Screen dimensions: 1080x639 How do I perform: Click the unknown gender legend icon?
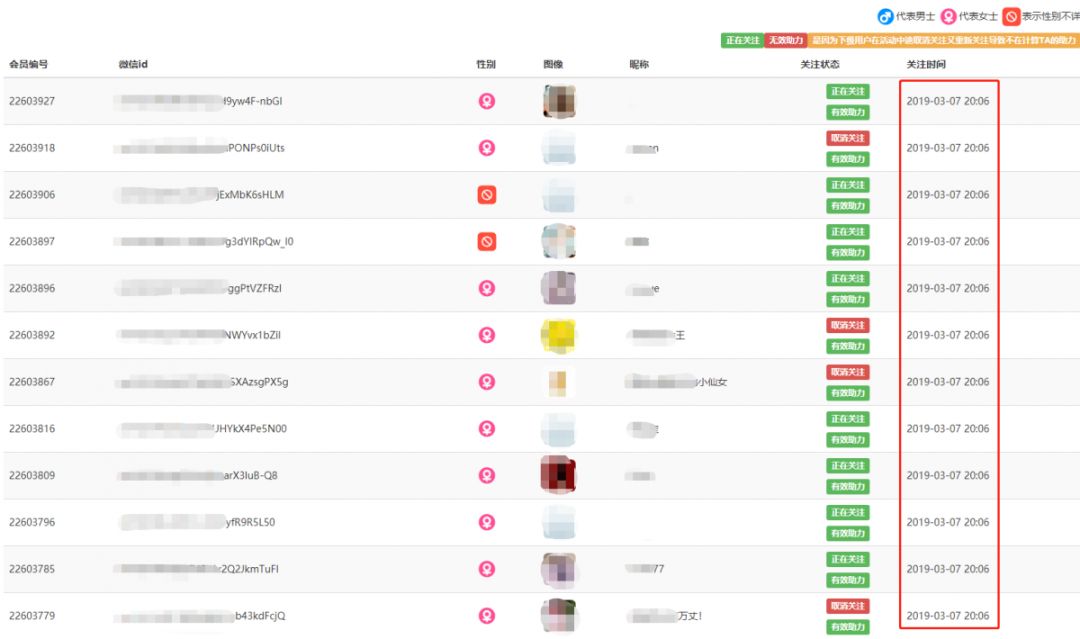(1011, 16)
